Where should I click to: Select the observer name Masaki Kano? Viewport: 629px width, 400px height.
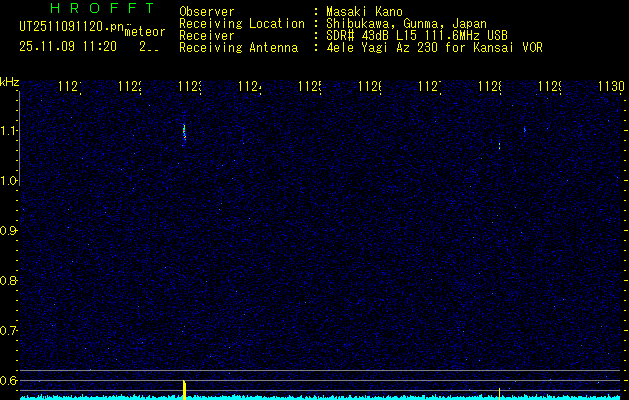click(x=364, y=12)
